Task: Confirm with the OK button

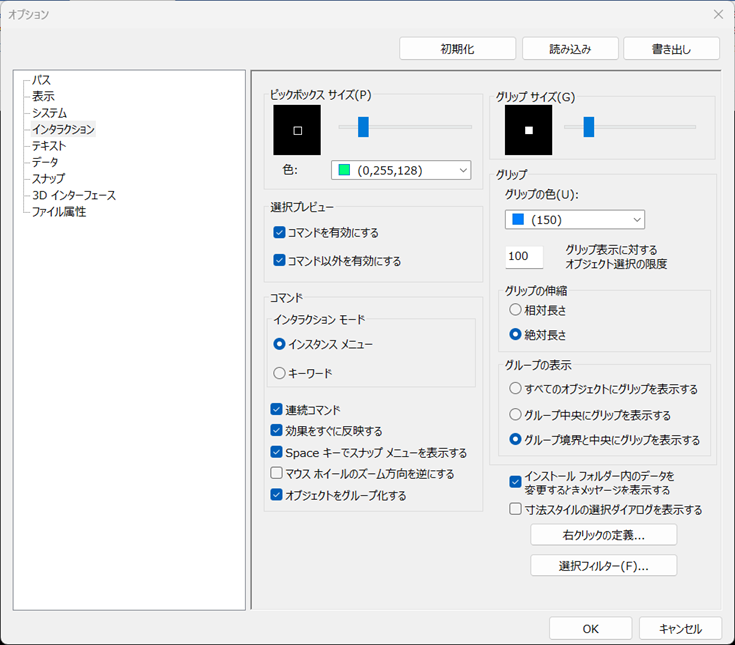Action: coord(591,629)
